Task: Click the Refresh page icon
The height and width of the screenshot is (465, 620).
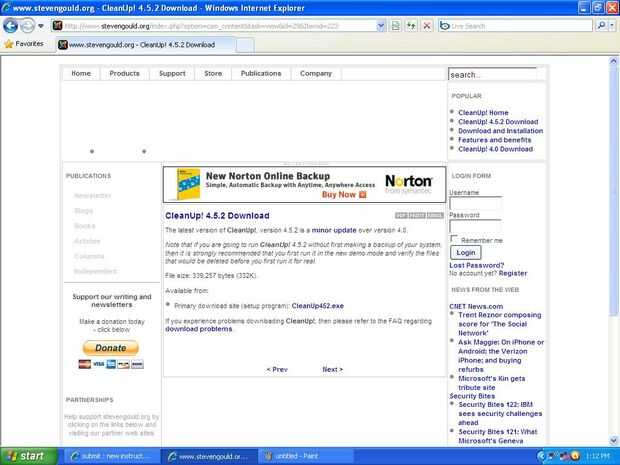Action: pyautogui.click(x=411, y=26)
